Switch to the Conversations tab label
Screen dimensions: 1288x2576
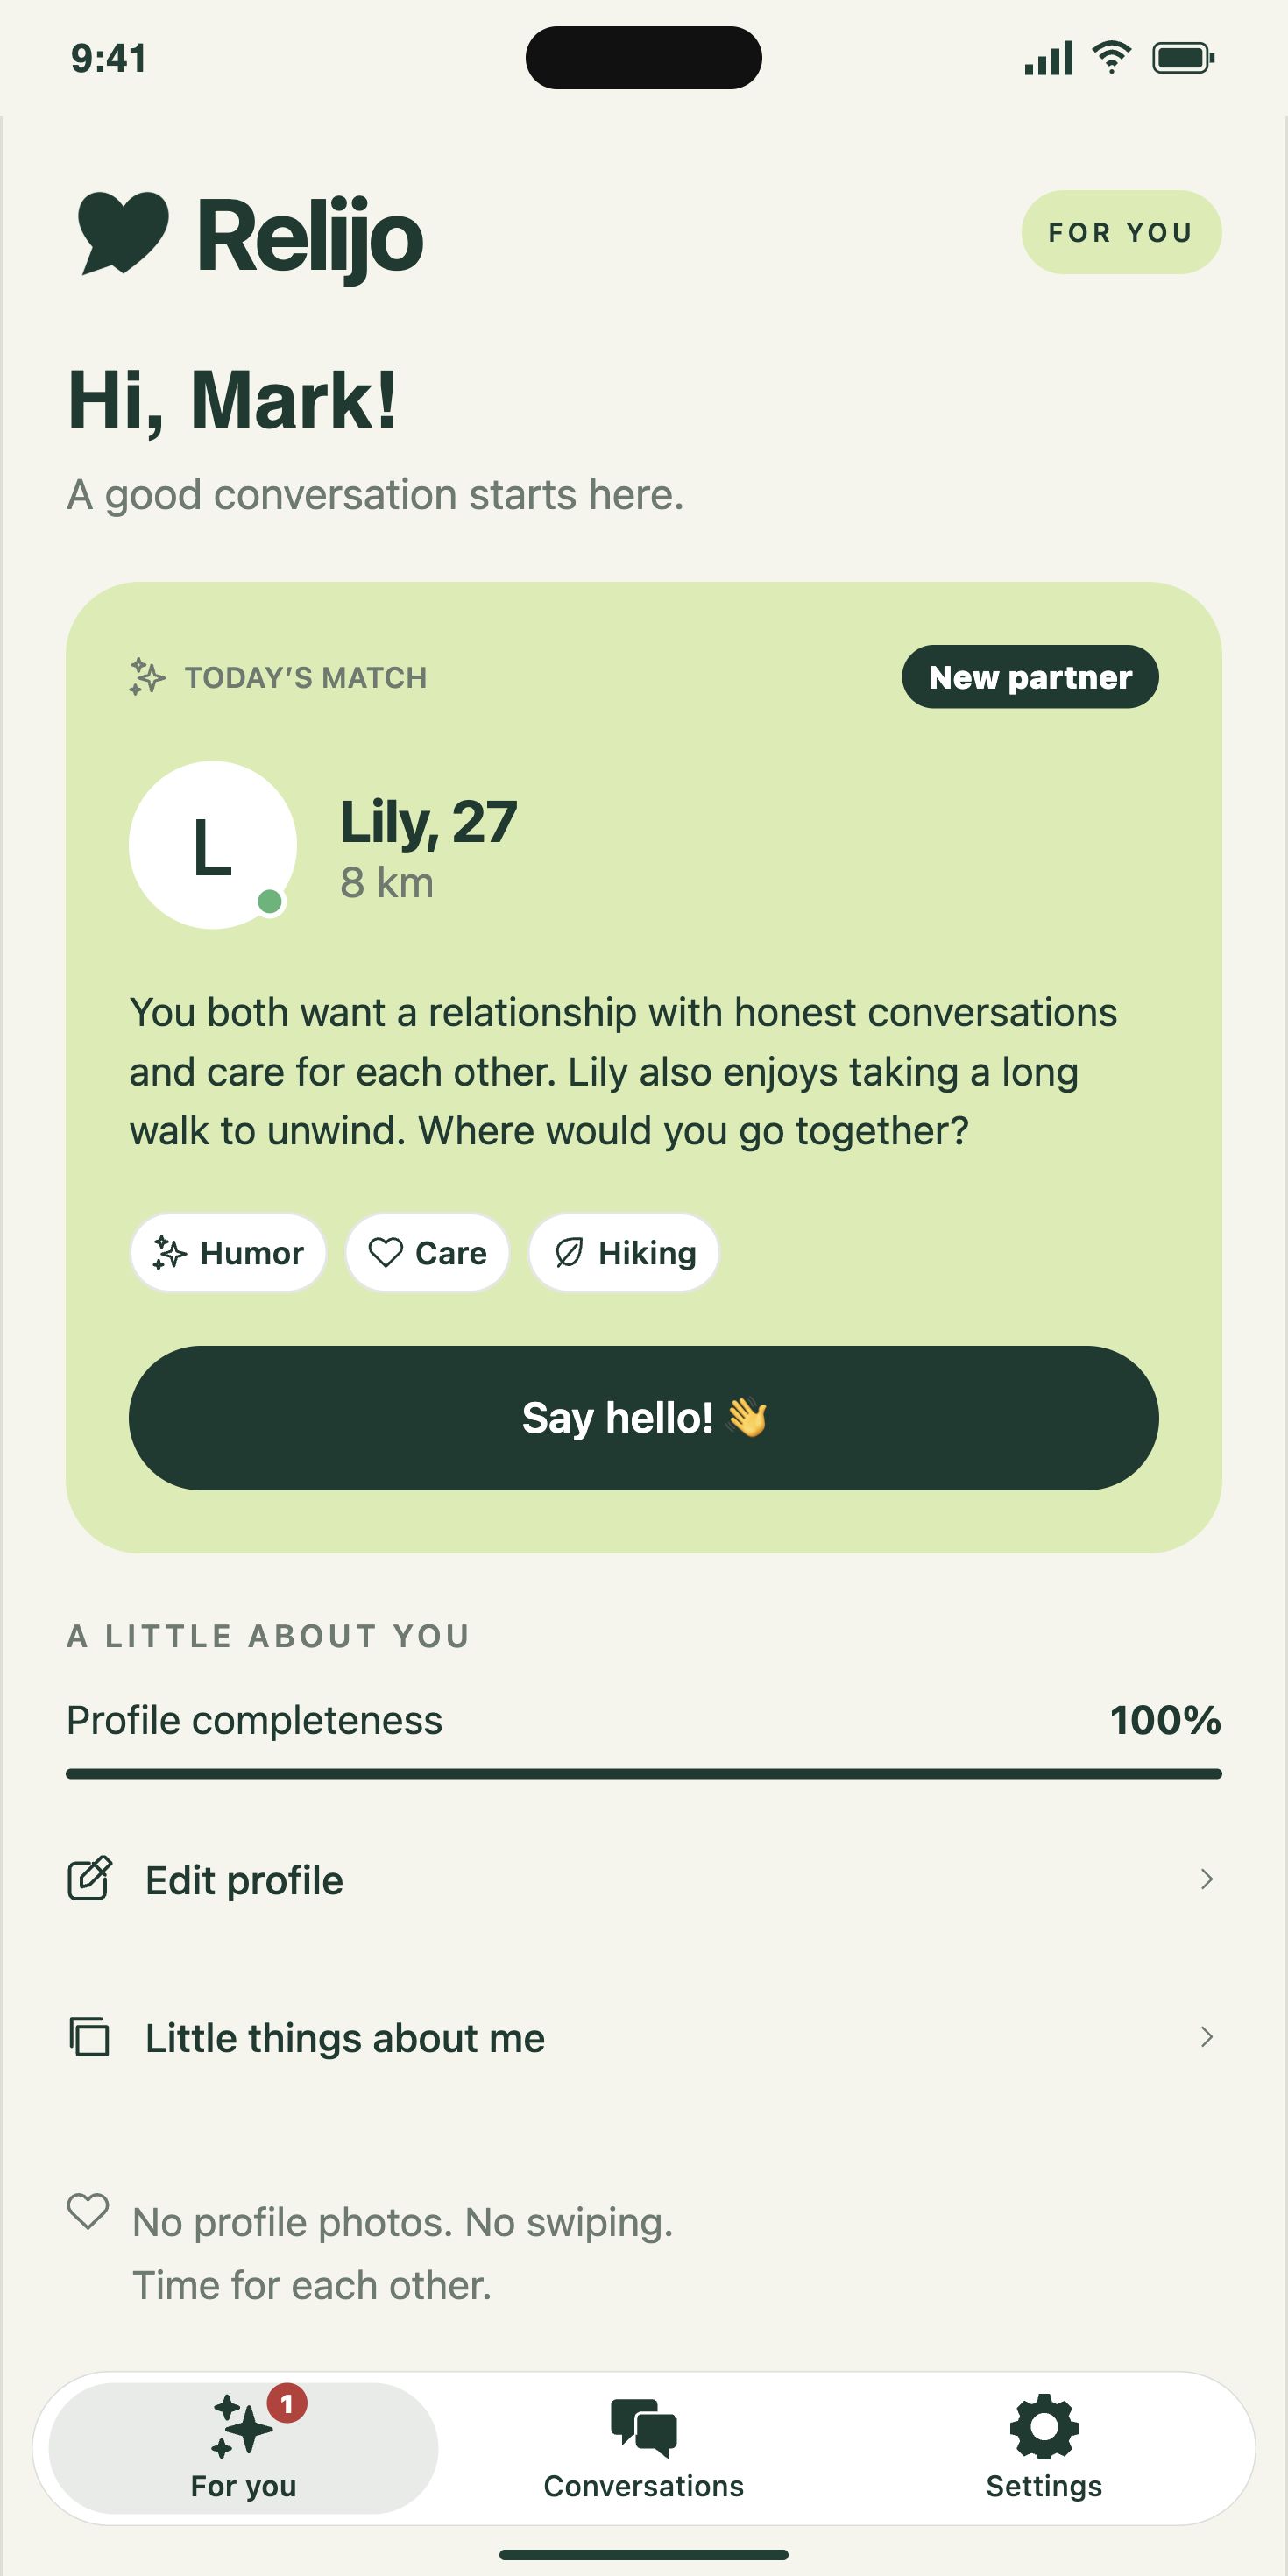pos(643,2486)
